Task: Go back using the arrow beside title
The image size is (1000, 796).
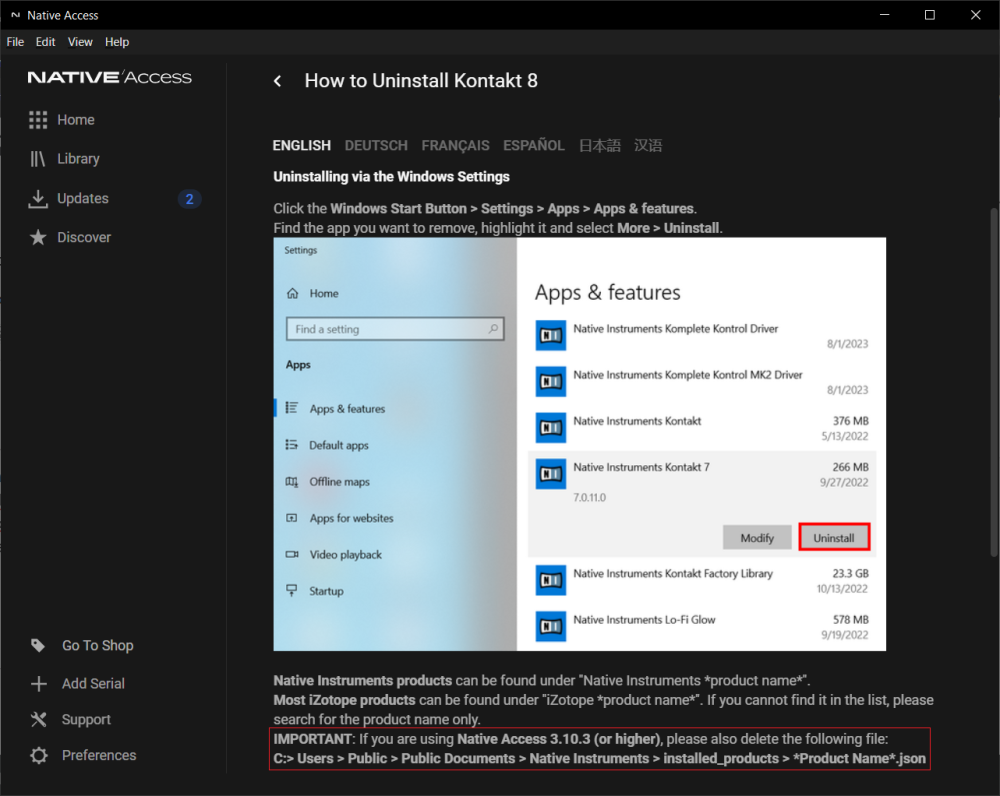Action: (x=277, y=81)
